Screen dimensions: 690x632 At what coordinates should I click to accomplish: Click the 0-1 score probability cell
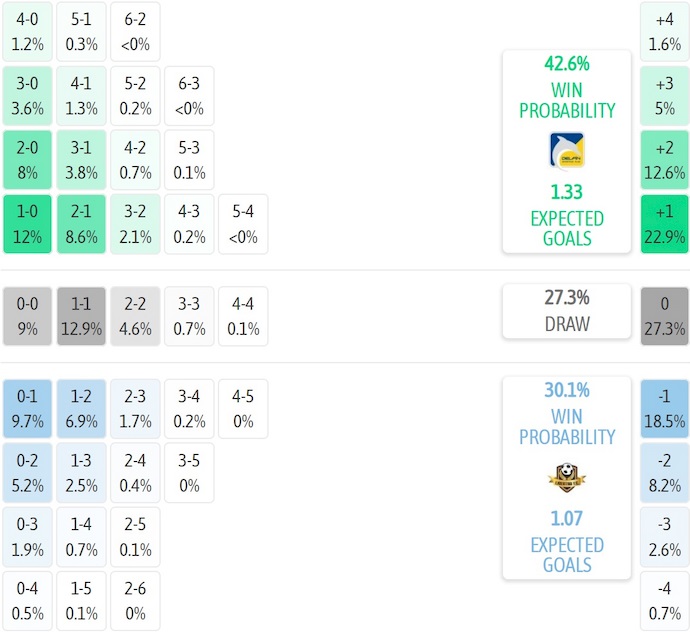(28, 409)
